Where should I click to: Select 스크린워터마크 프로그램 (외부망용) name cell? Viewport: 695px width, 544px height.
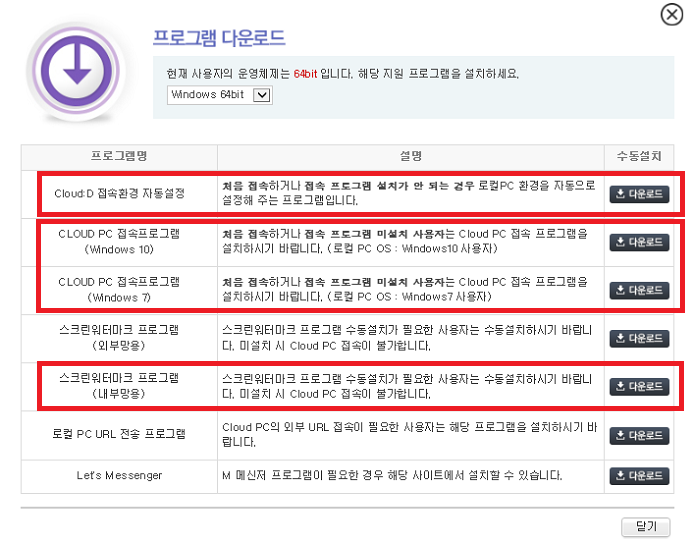[x=119, y=338]
